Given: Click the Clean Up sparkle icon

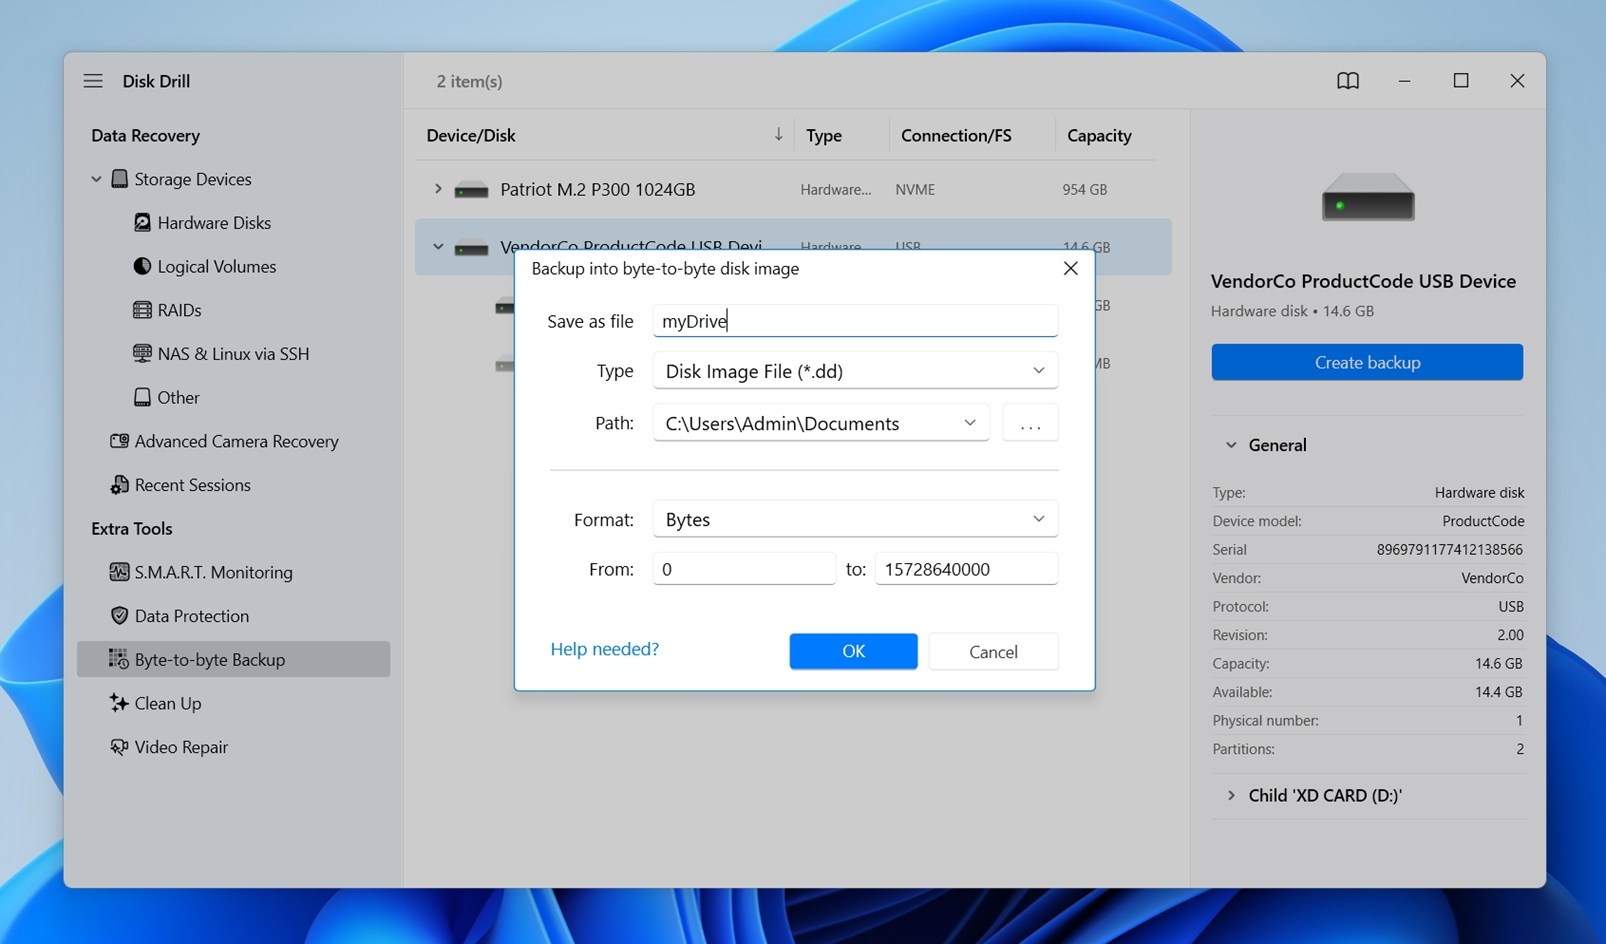Looking at the screenshot, I should [119, 703].
